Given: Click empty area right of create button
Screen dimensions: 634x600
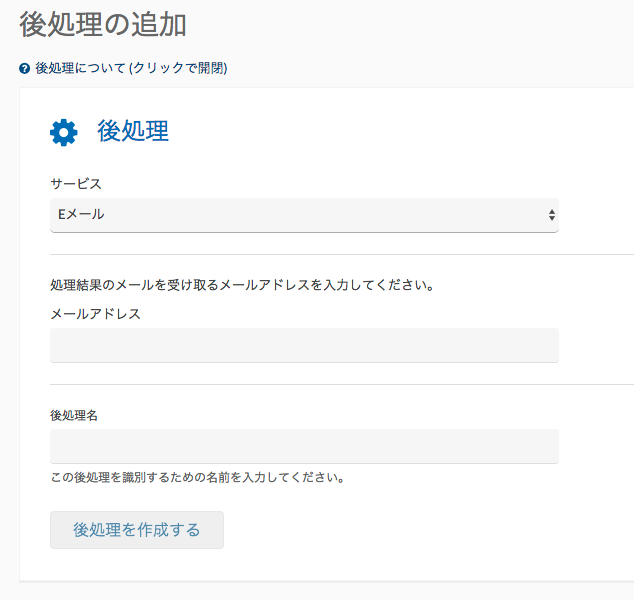Looking at the screenshot, I should [404, 530].
